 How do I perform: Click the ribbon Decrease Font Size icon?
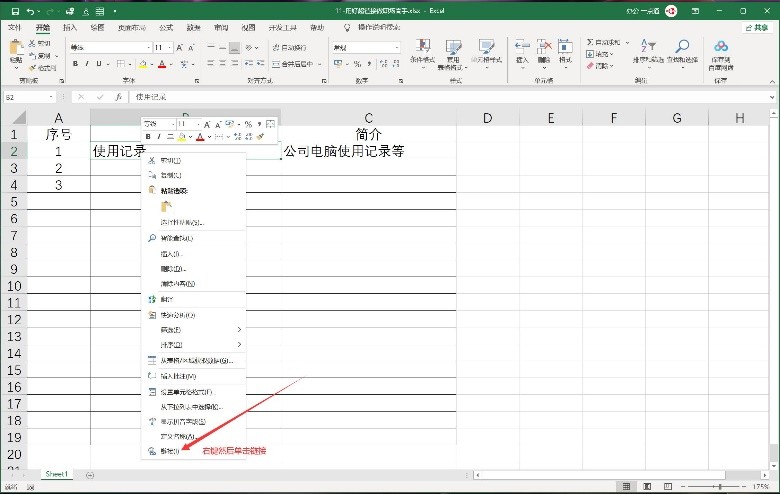click(x=191, y=48)
